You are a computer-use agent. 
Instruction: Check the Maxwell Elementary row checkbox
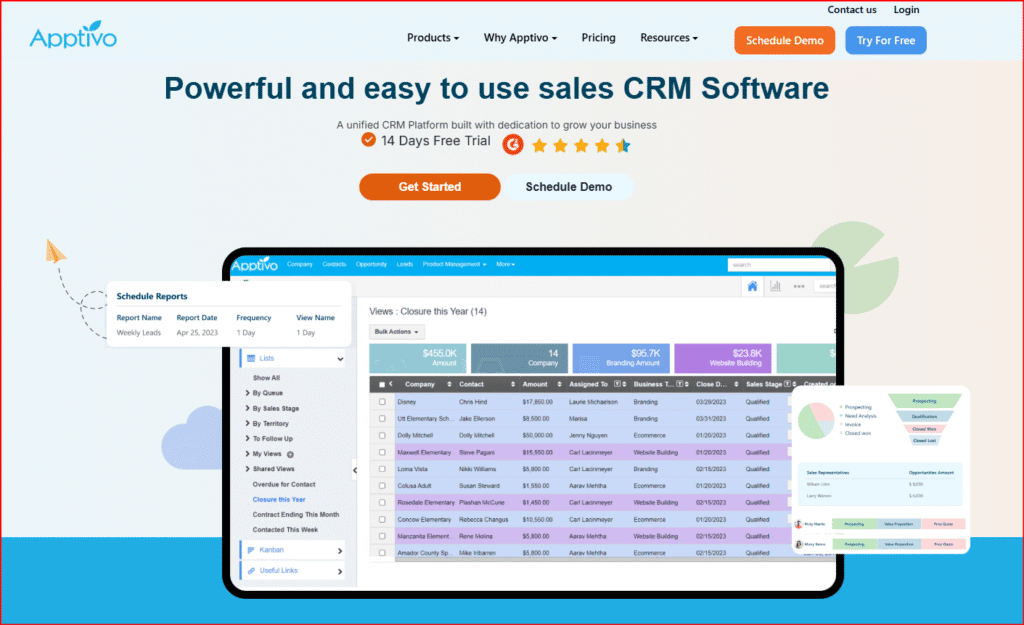coord(382,452)
